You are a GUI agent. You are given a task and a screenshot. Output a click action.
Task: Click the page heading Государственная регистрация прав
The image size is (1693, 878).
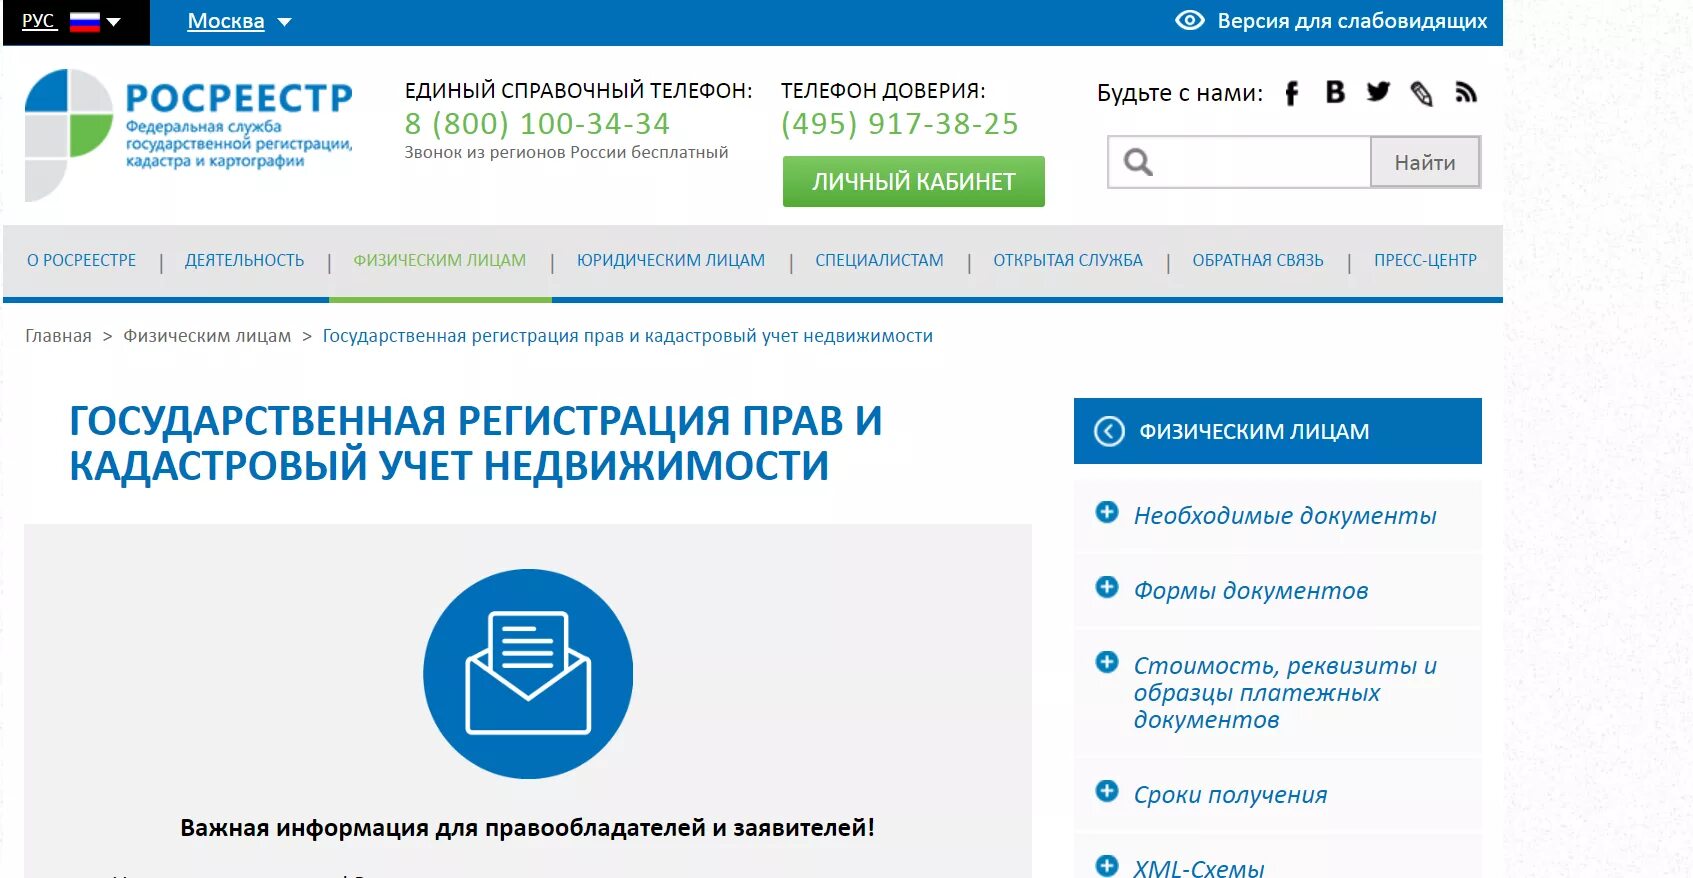click(476, 443)
